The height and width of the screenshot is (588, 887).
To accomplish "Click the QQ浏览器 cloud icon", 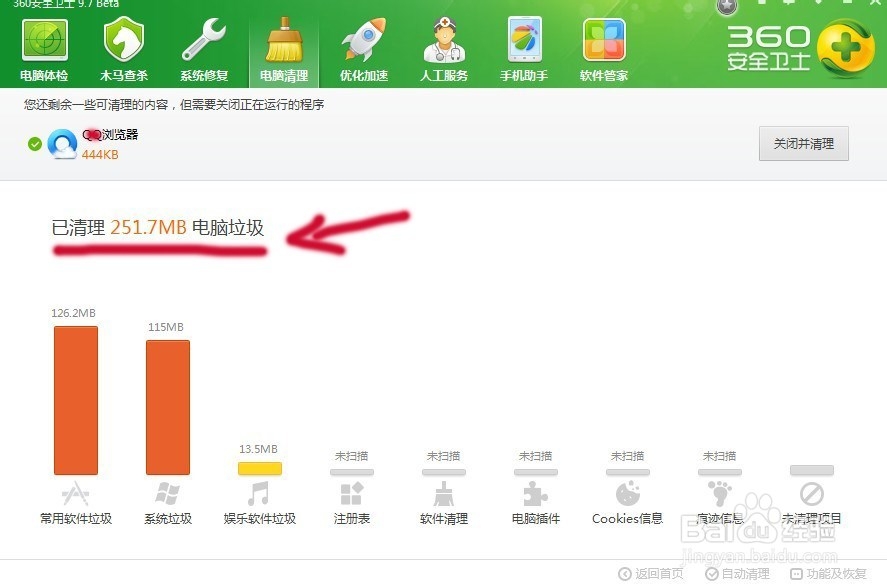I will pos(62,144).
